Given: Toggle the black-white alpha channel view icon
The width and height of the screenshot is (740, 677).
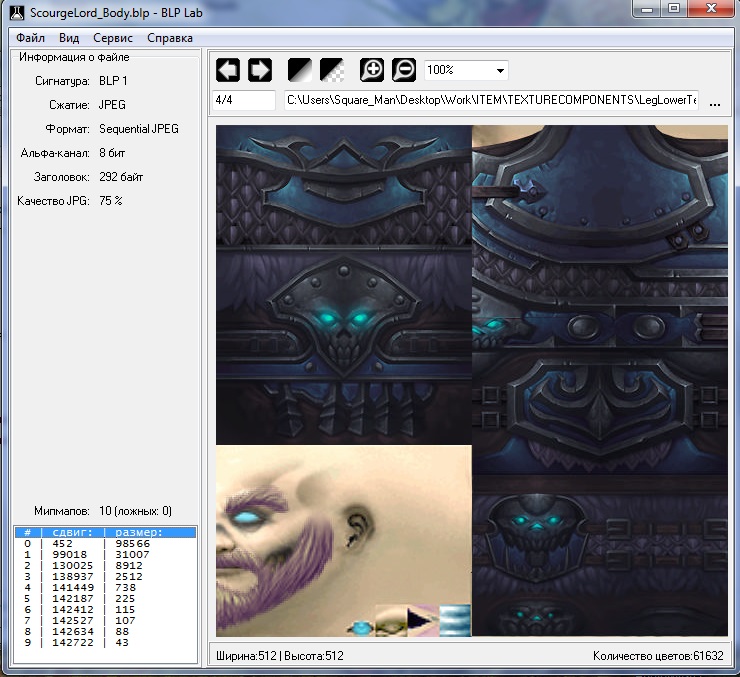Looking at the screenshot, I should 300,70.
